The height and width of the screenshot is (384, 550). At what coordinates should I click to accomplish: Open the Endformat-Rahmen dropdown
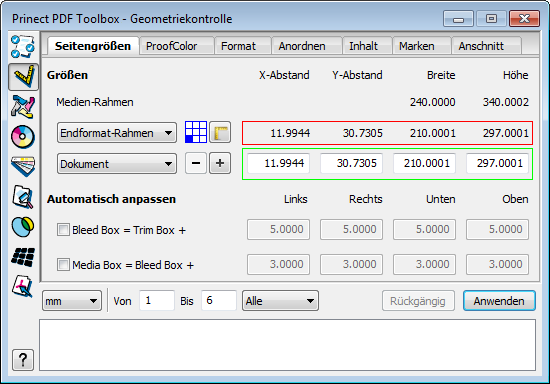(x=117, y=133)
